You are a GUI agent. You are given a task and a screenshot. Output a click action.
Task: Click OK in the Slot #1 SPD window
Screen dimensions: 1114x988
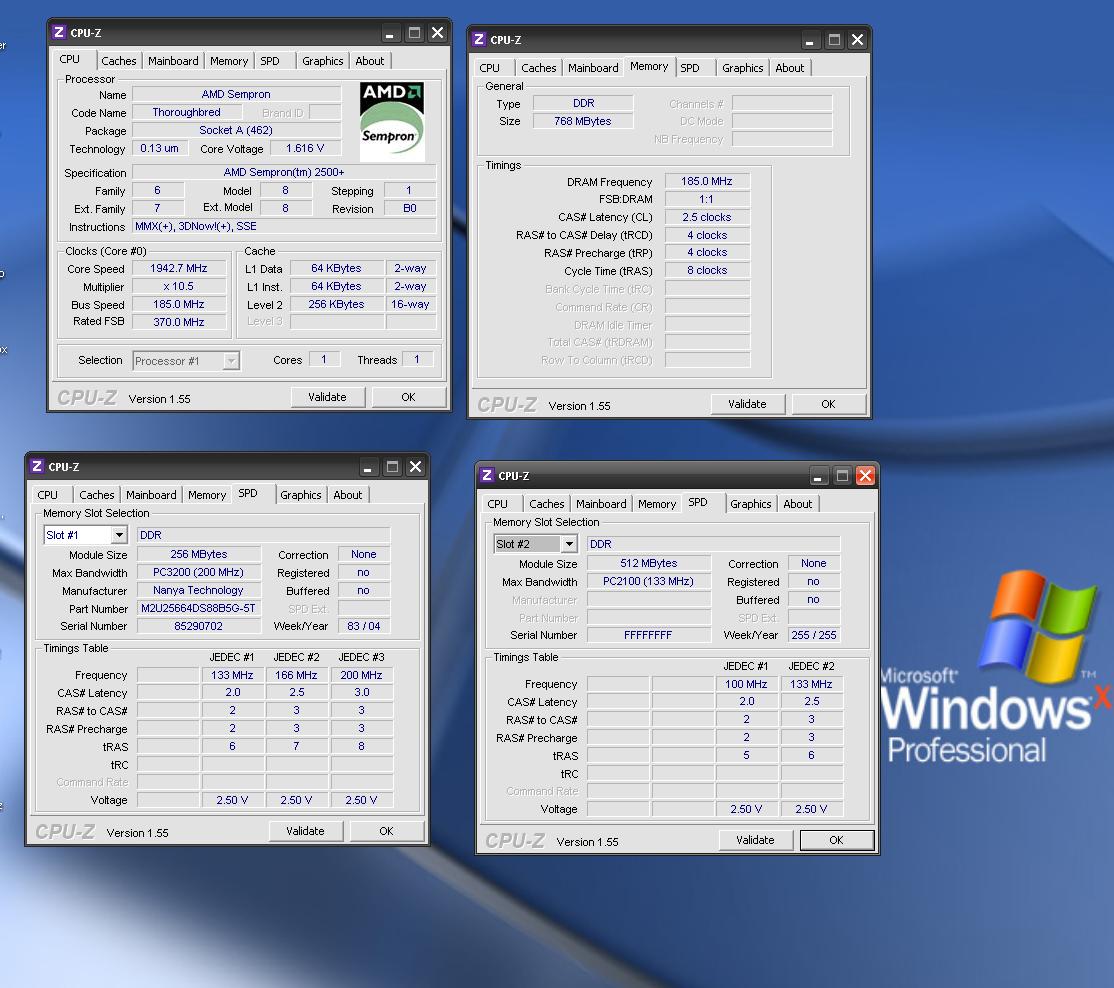386,831
